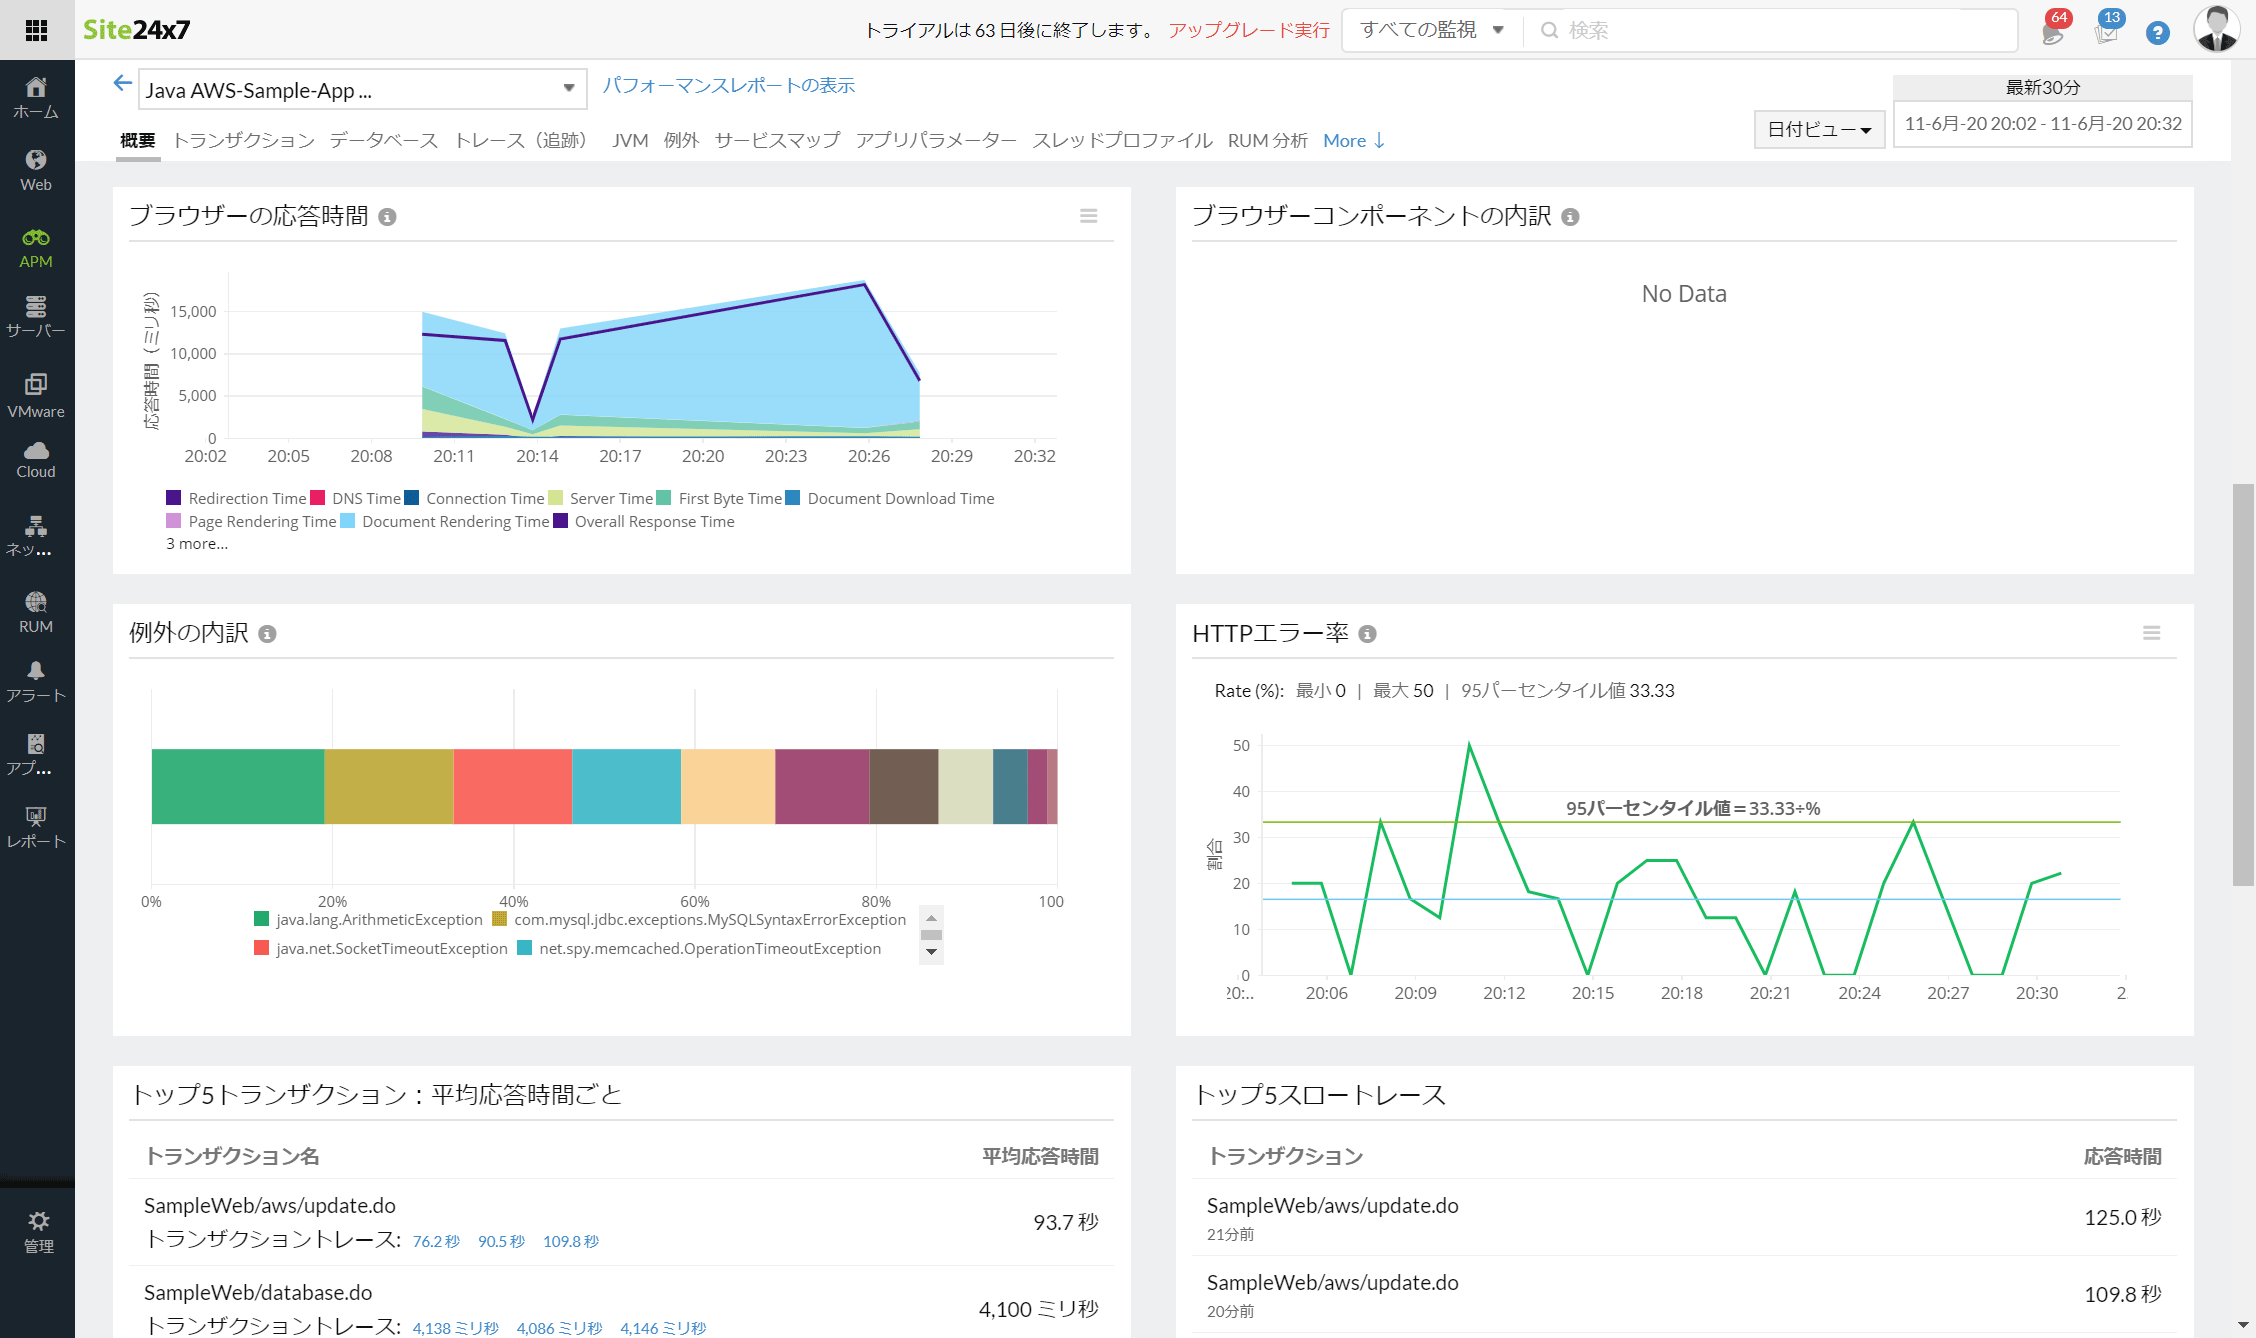Open the VMware sidebar section
This screenshot has width=2256, height=1338.
click(x=36, y=395)
